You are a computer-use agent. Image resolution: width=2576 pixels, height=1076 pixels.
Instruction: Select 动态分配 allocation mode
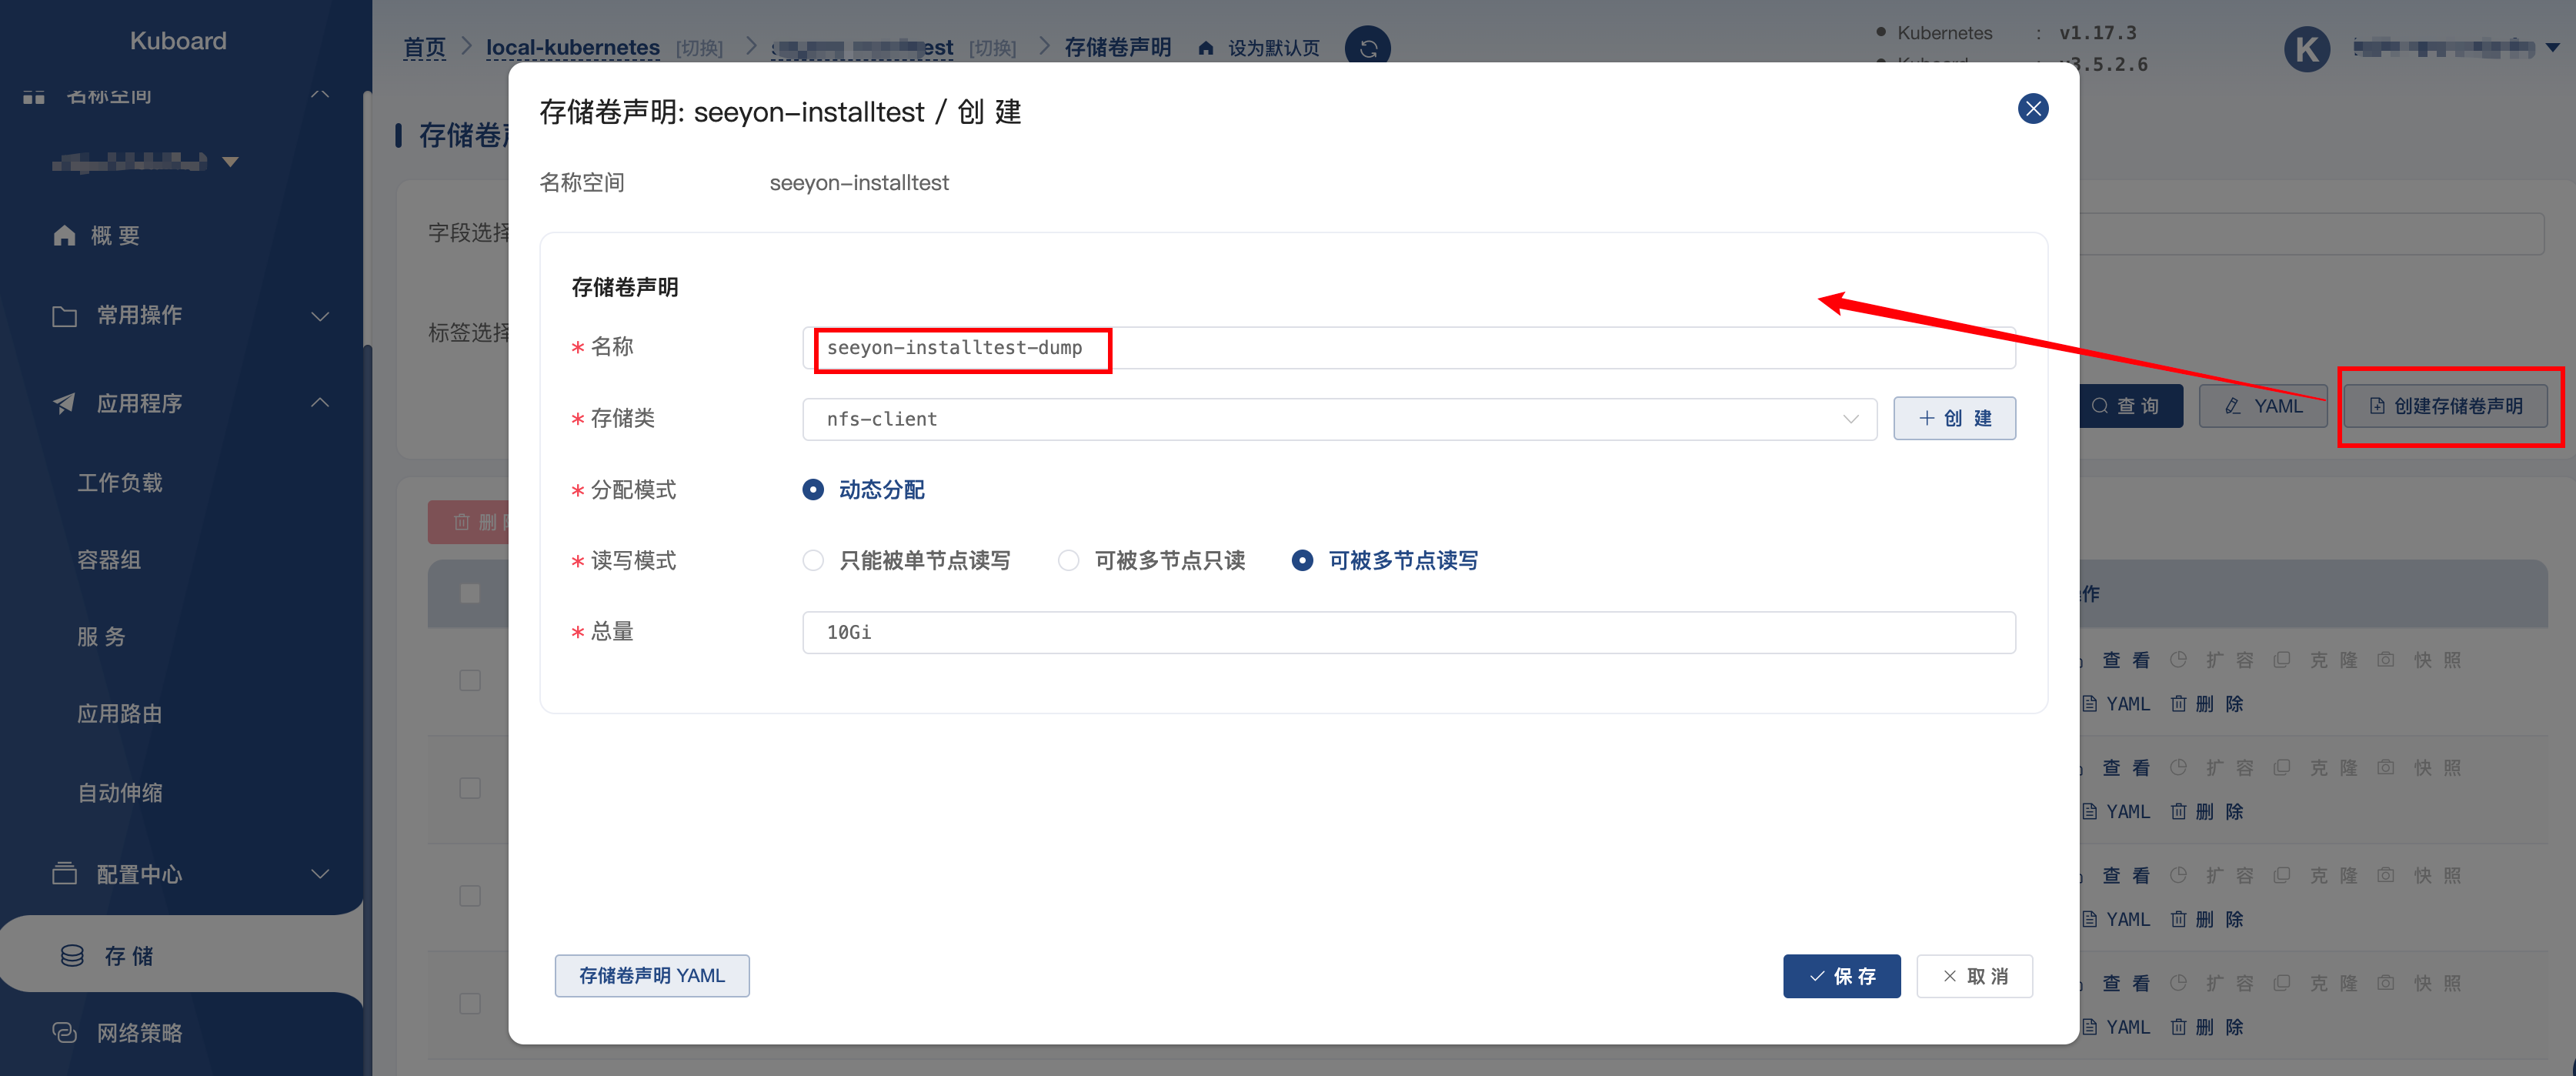[x=813, y=490]
